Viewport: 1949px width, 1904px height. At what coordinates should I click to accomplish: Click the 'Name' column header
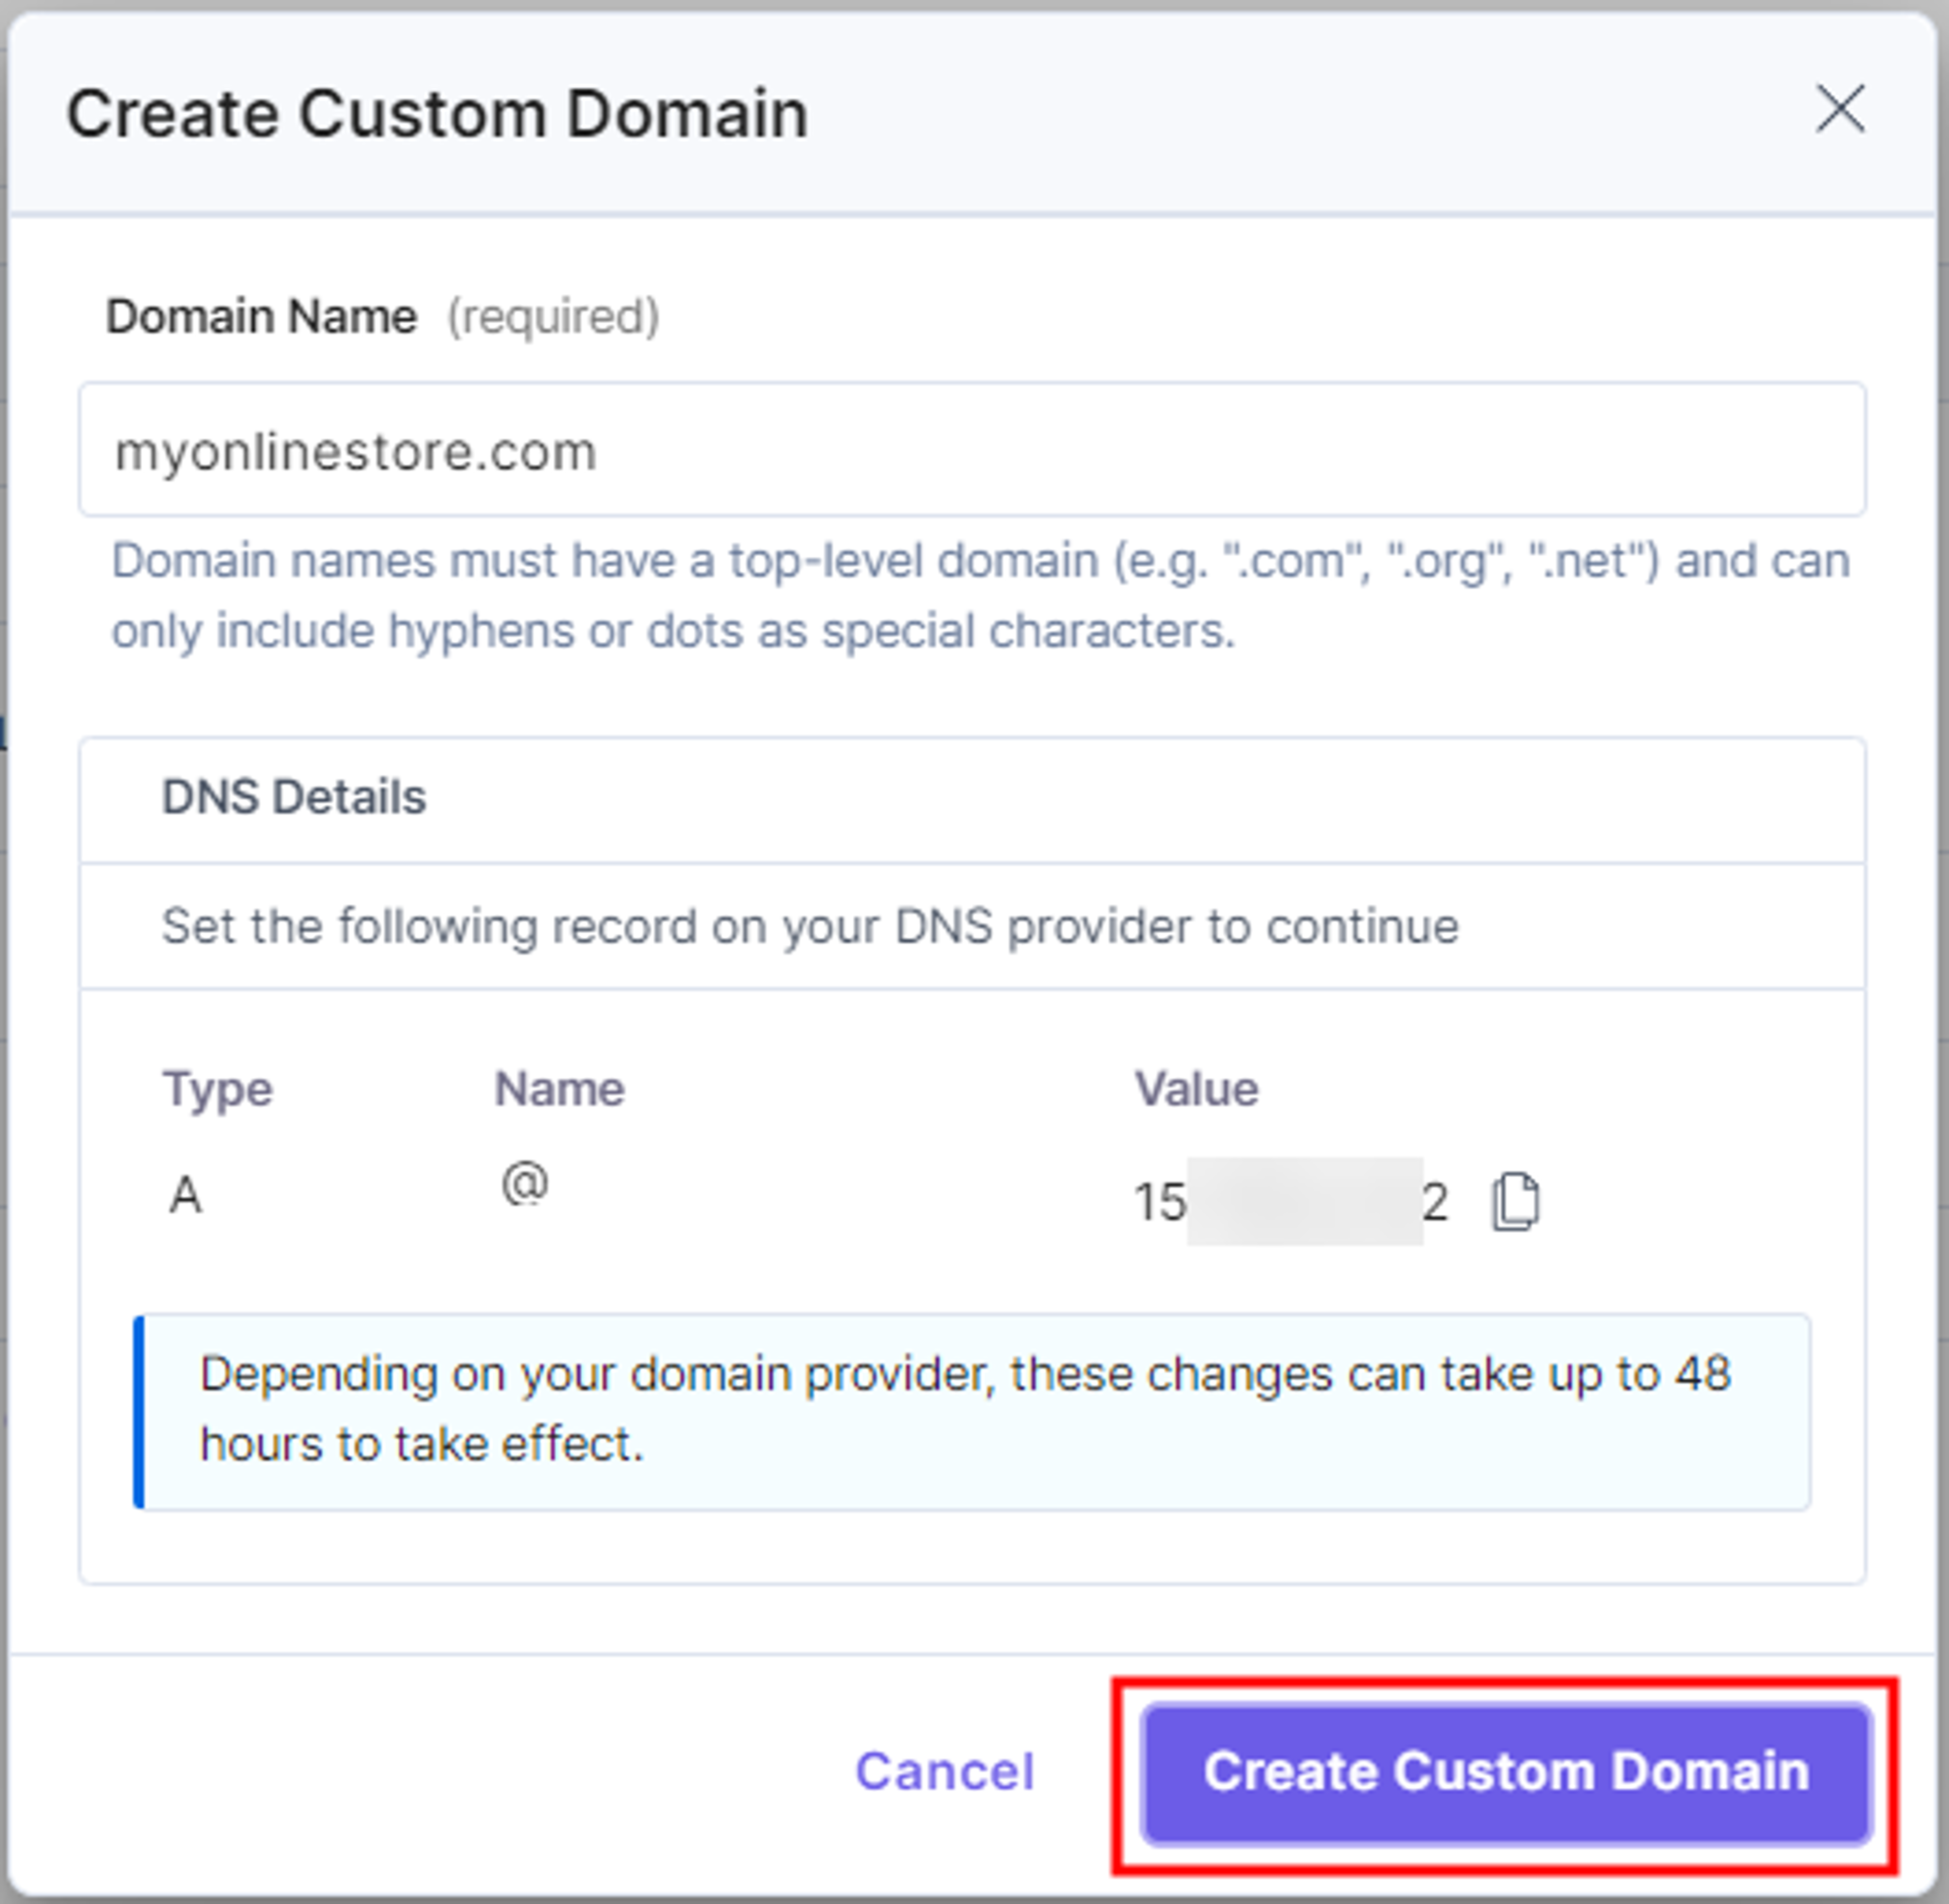[x=559, y=1088]
